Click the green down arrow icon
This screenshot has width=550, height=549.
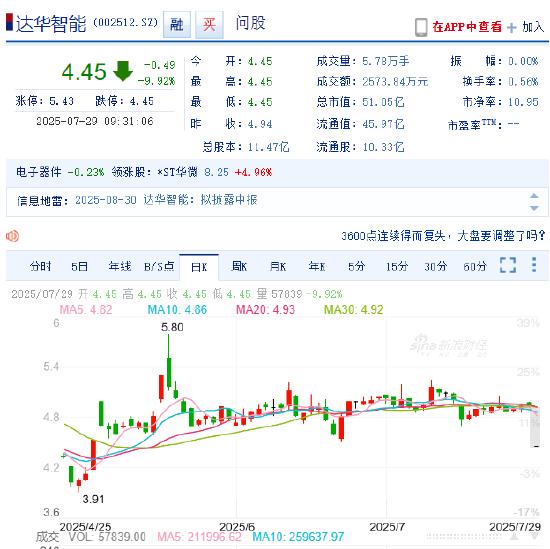point(123,71)
